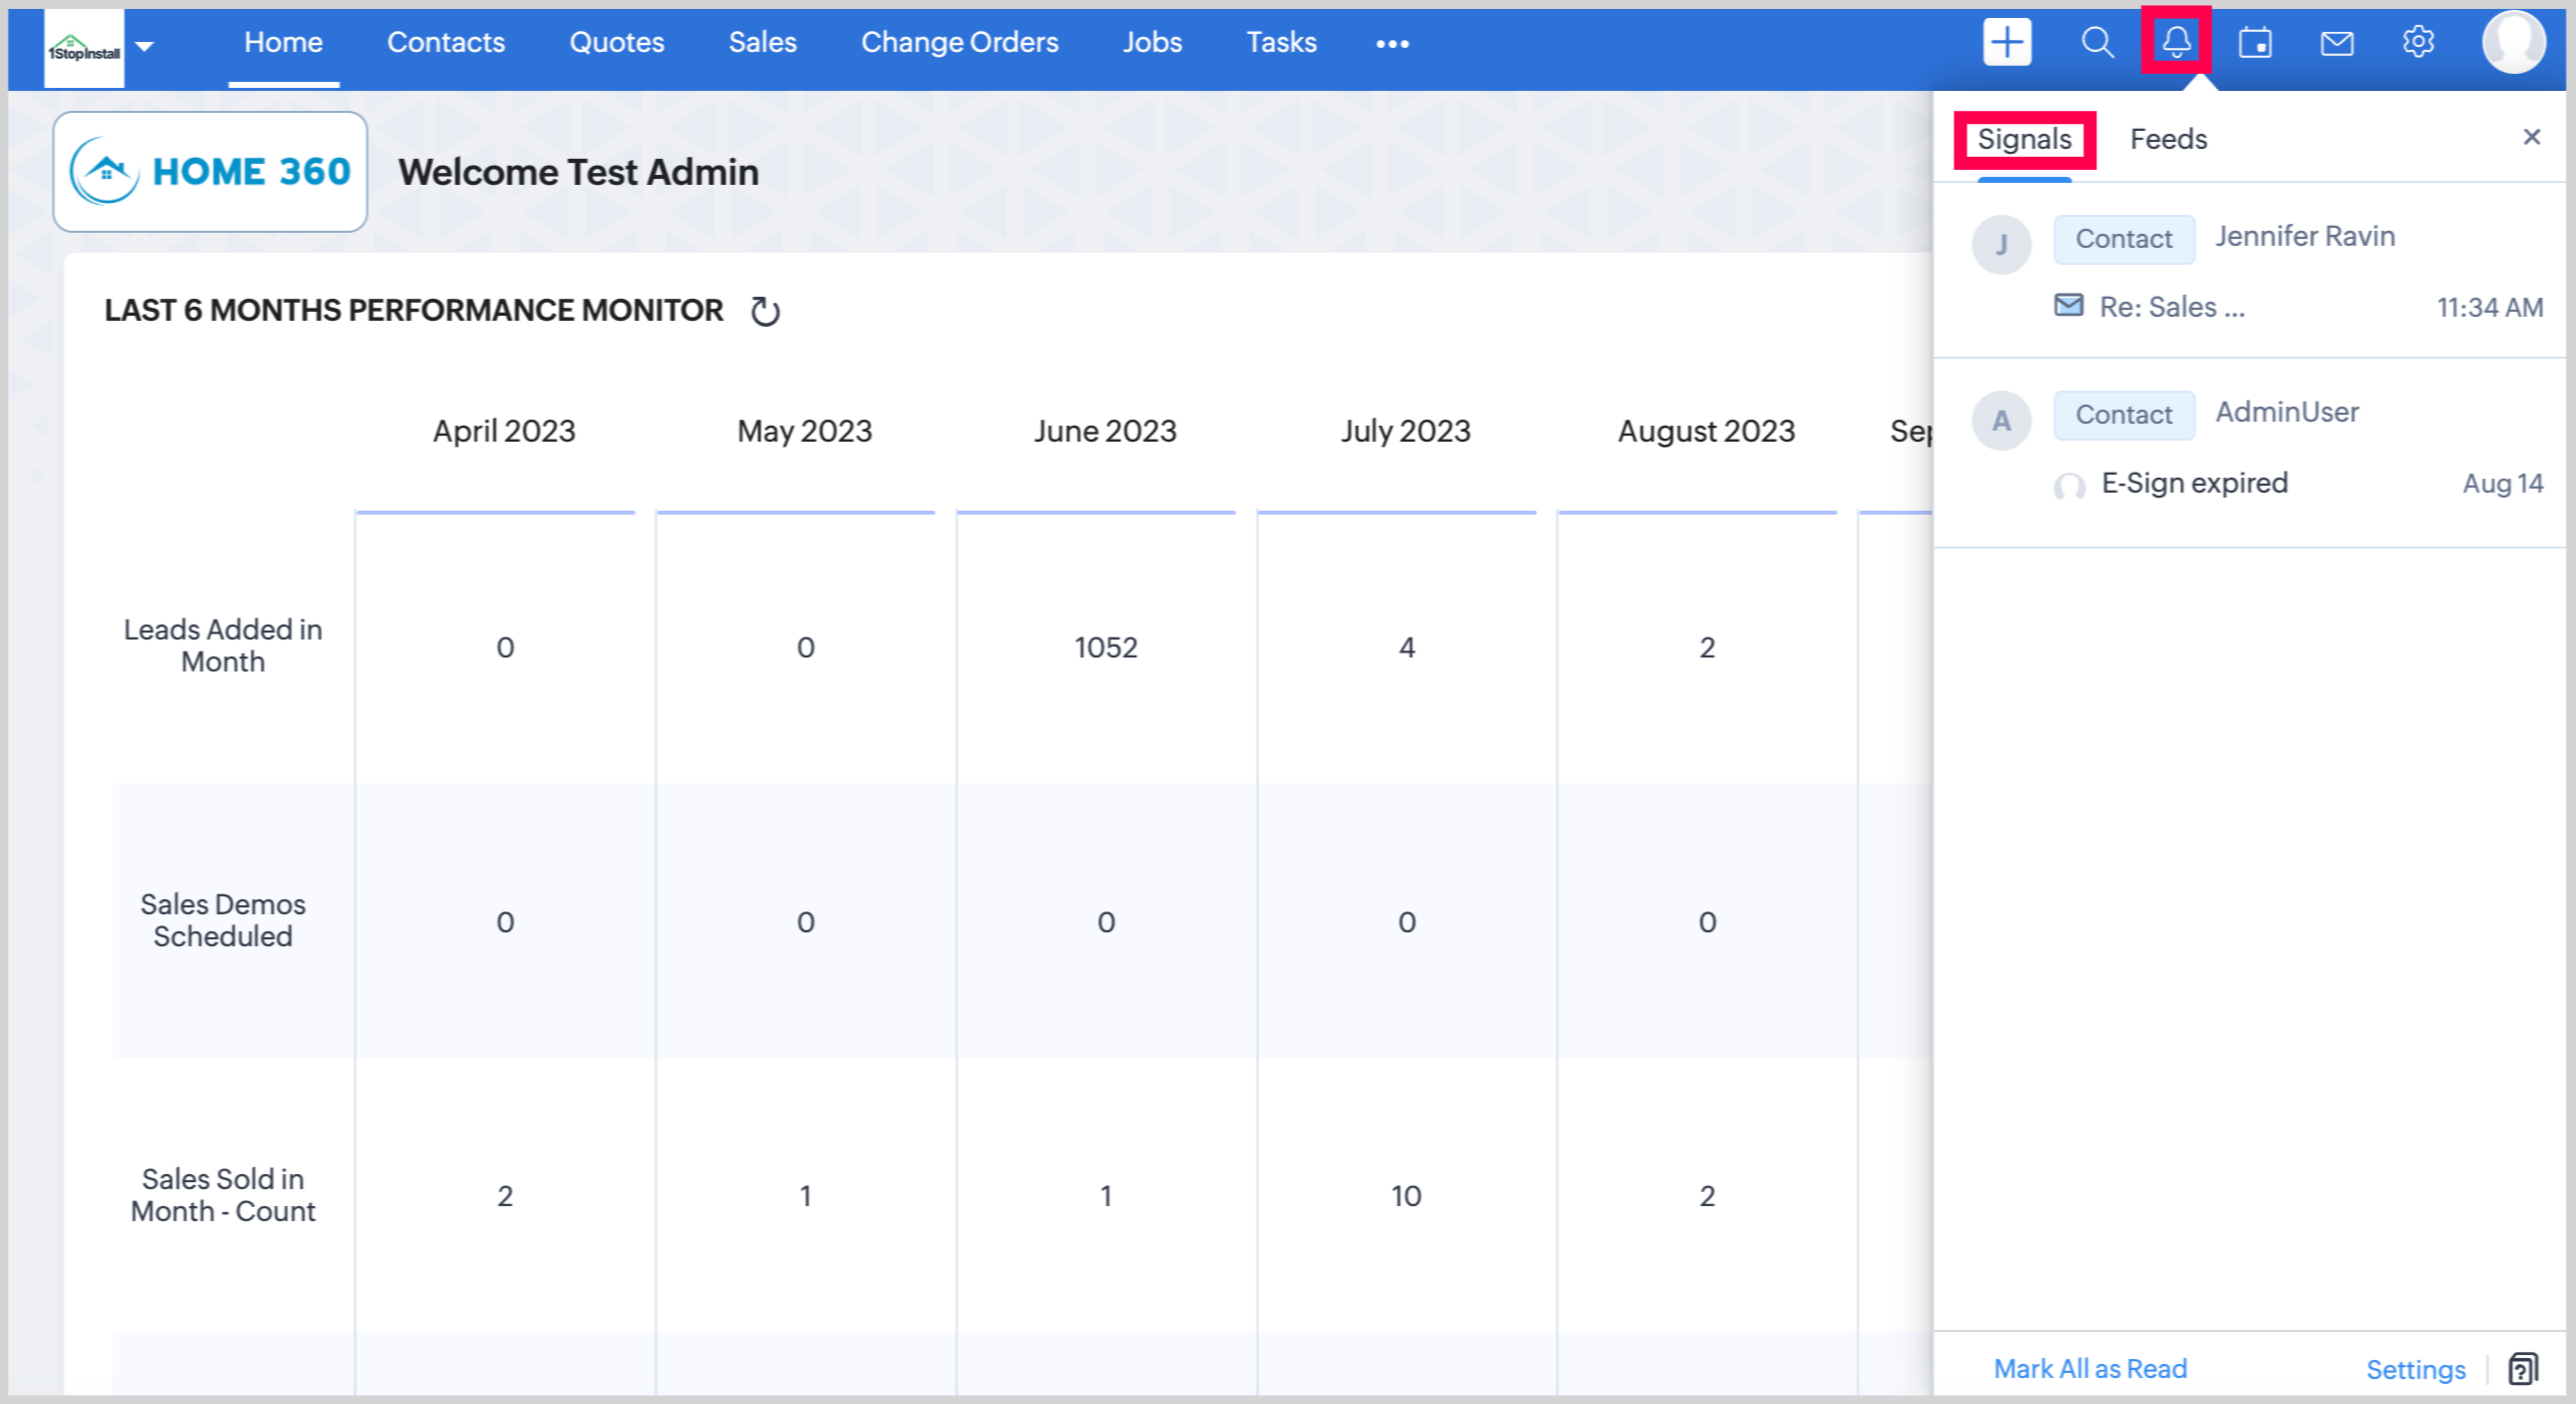Image resolution: width=2576 pixels, height=1404 pixels.
Task: Expand the 1StopInstall logo dropdown arrow
Action: click(x=145, y=45)
